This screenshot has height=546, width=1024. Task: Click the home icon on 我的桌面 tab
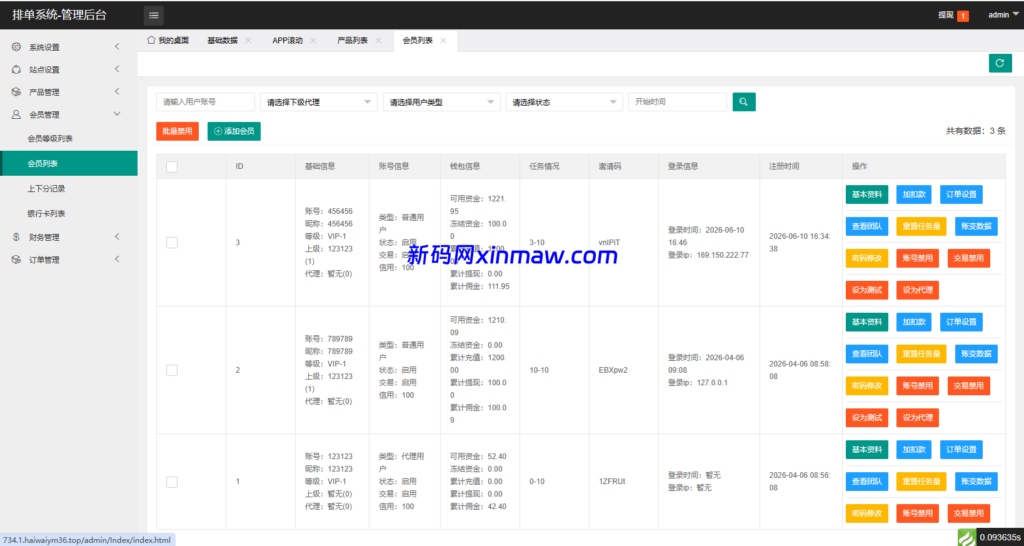click(152, 40)
